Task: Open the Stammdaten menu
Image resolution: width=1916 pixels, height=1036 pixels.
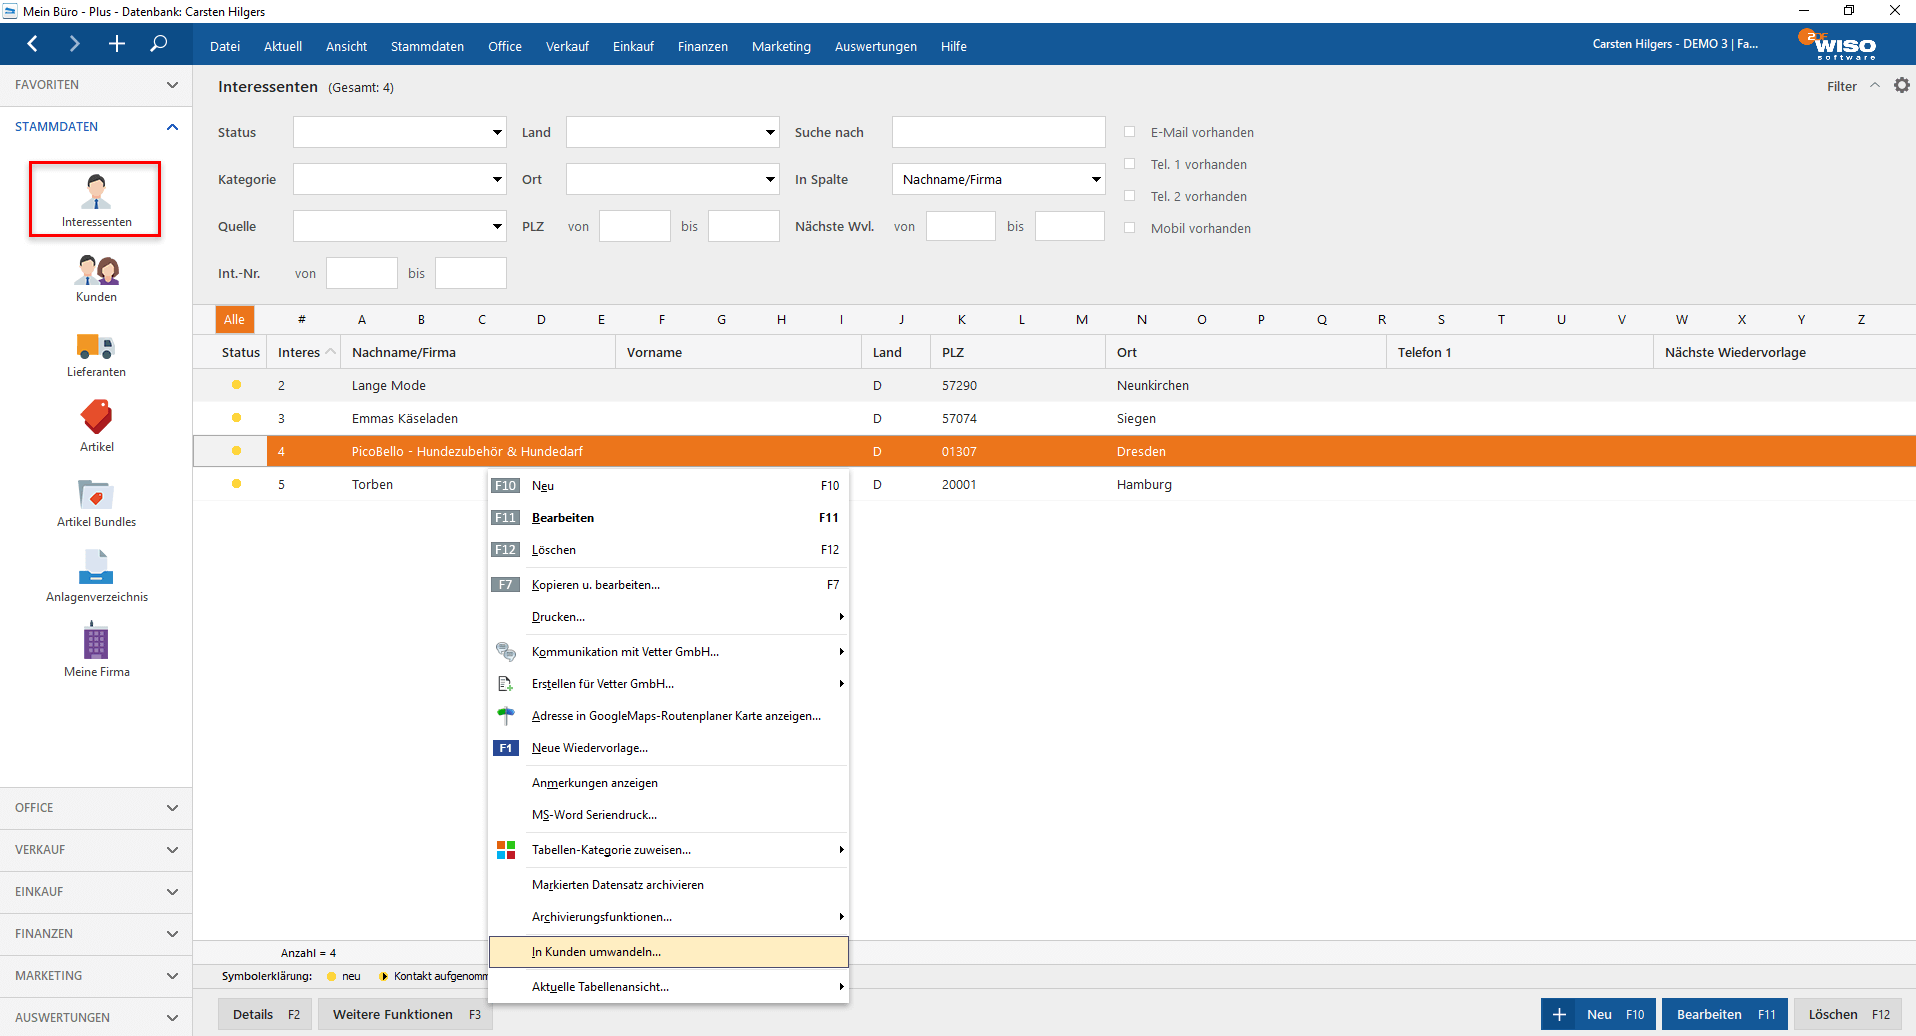Action: coord(427,46)
